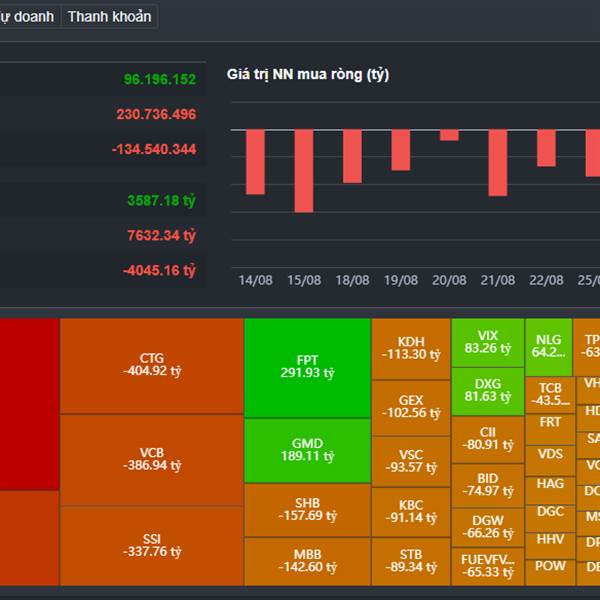Viewport: 600px width, 600px height.
Task: Click the tallest red bar for 15/08
Action: coord(304,171)
